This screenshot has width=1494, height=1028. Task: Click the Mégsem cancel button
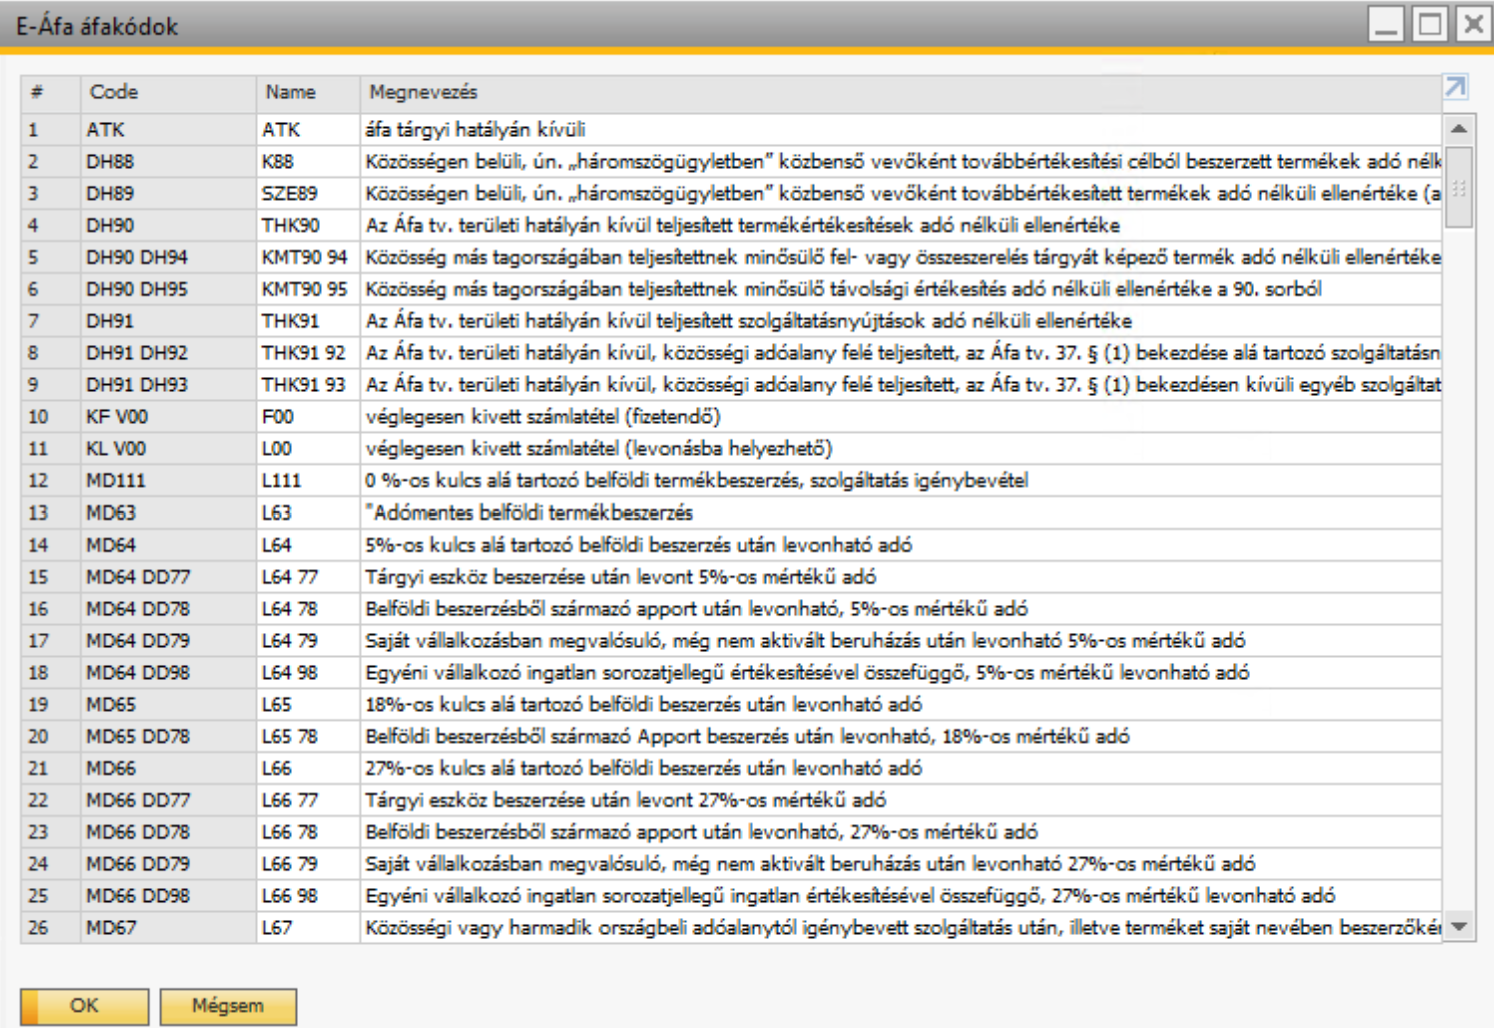pos(228,1006)
